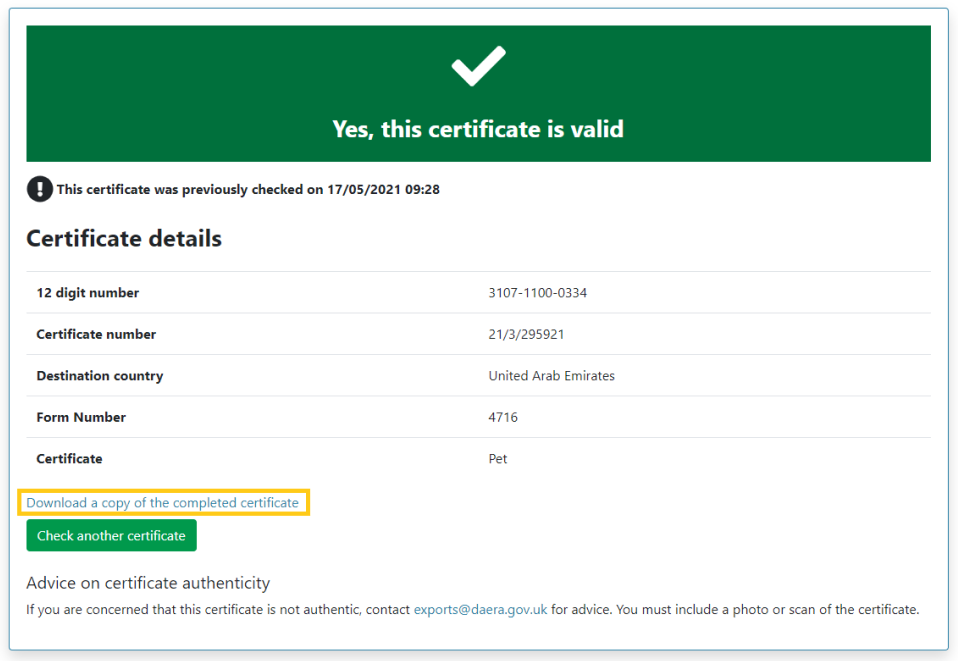The image size is (958, 661).
Task: Select the 3107-1100-0334 value
Action: (x=537, y=293)
